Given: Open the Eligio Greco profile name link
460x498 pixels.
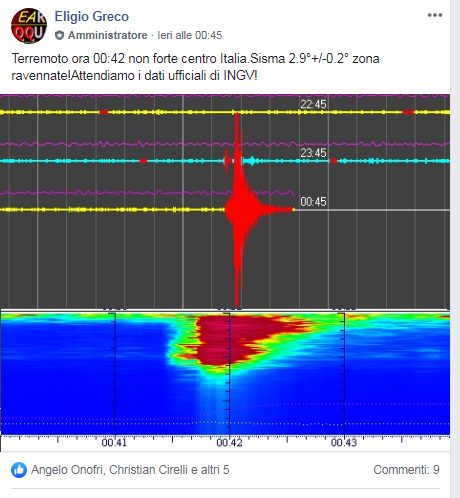Looking at the screenshot, I should 92,16.
